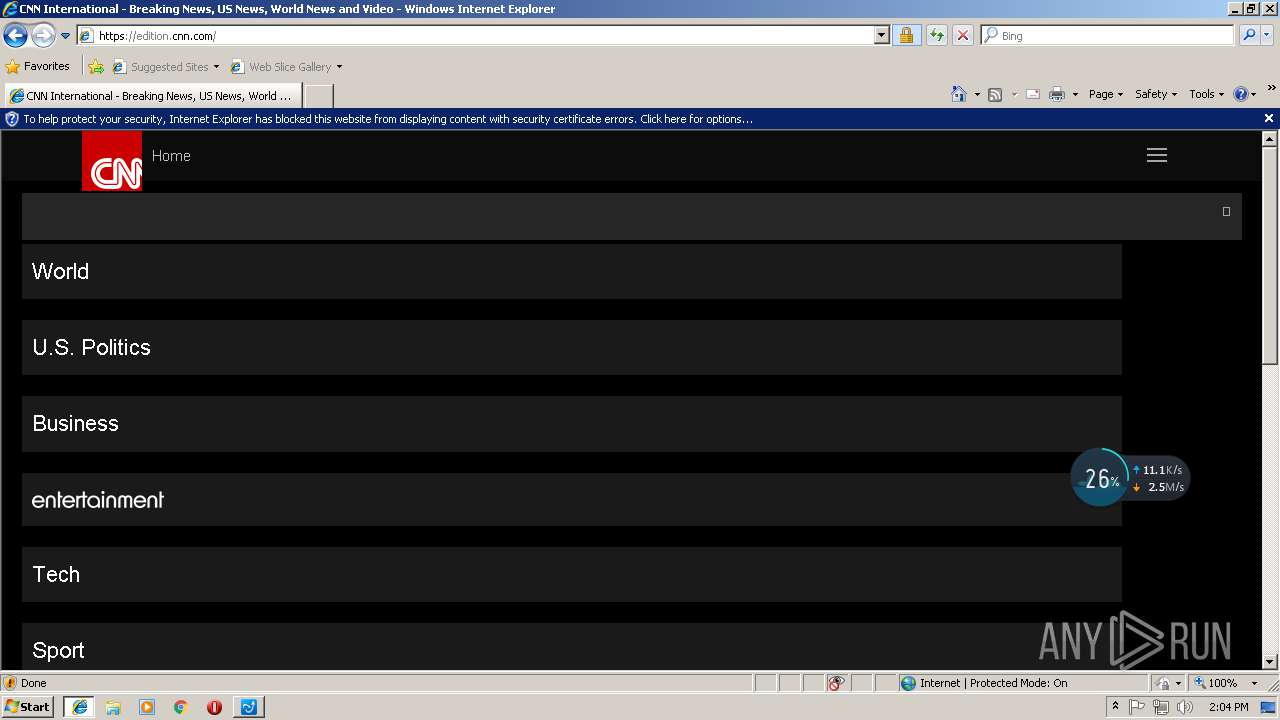
Task: Expand the Print options dropdown arrow
Action: pyautogui.click(x=1075, y=94)
